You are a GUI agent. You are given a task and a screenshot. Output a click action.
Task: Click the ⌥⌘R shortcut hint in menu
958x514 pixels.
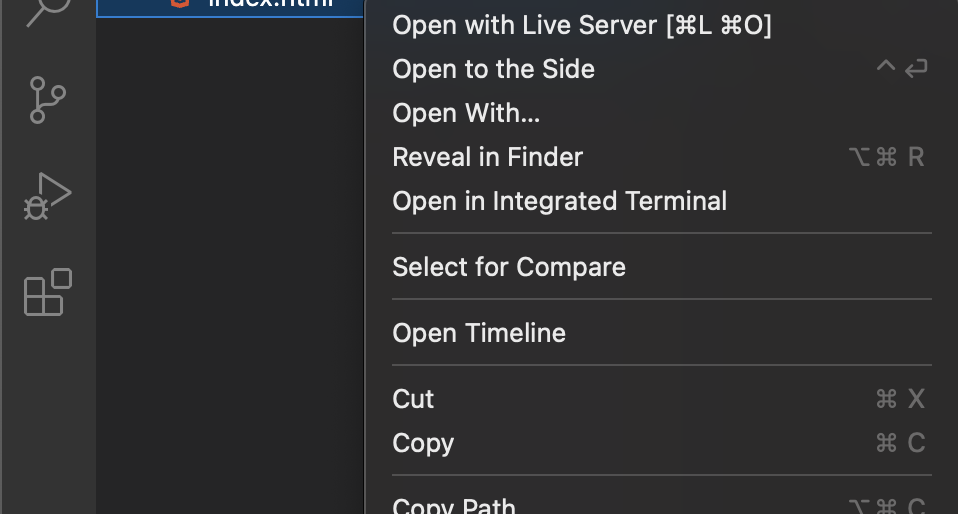click(x=885, y=157)
